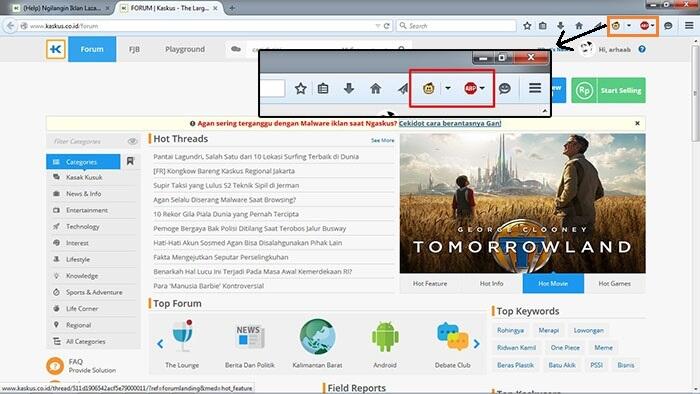The width and height of the screenshot is (700, 394).
Task: Open the Sports & Adventure category
Action: click(94, 292)
